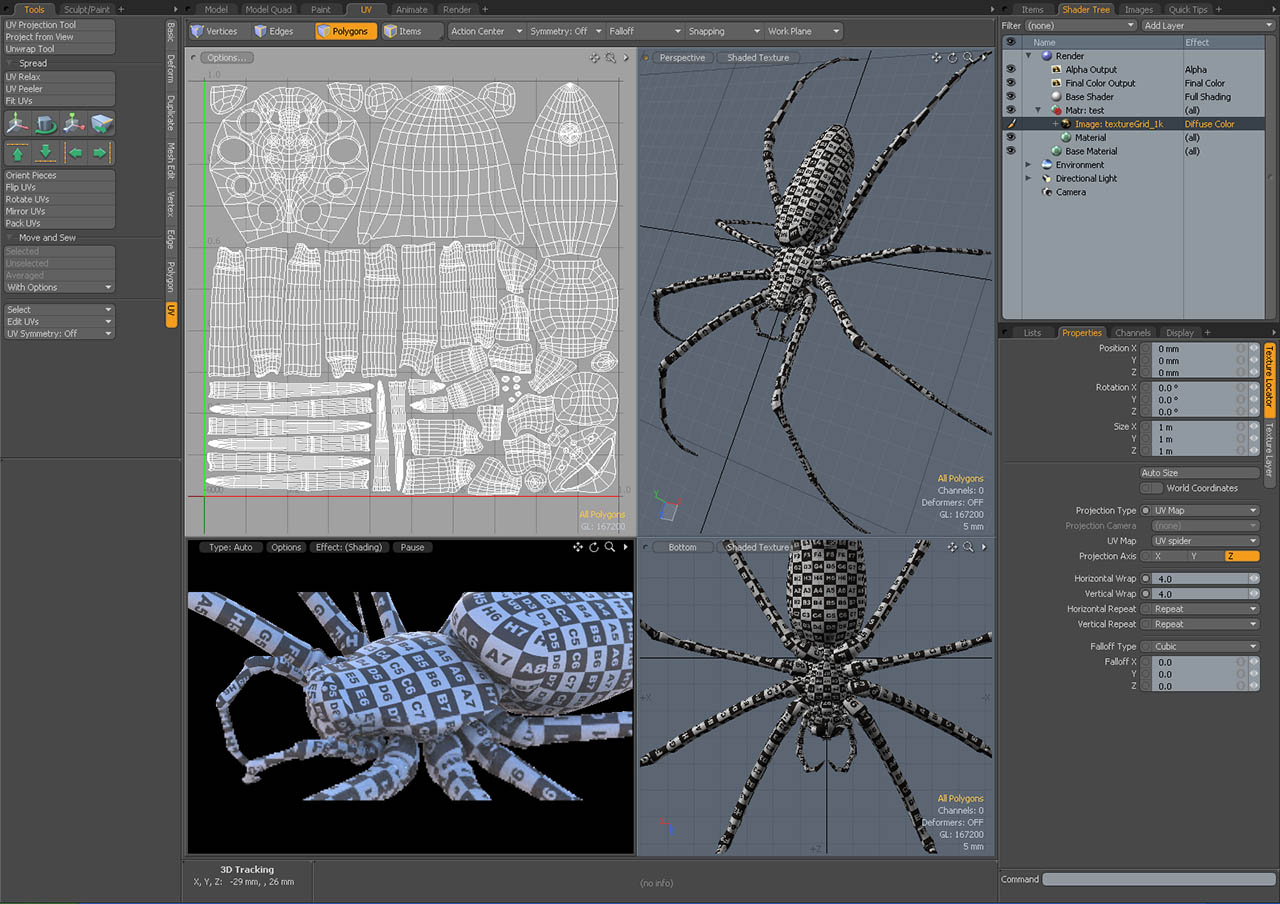Expand the Environment tree item
Screen dimensions: 1280x904
(1028, 165)
